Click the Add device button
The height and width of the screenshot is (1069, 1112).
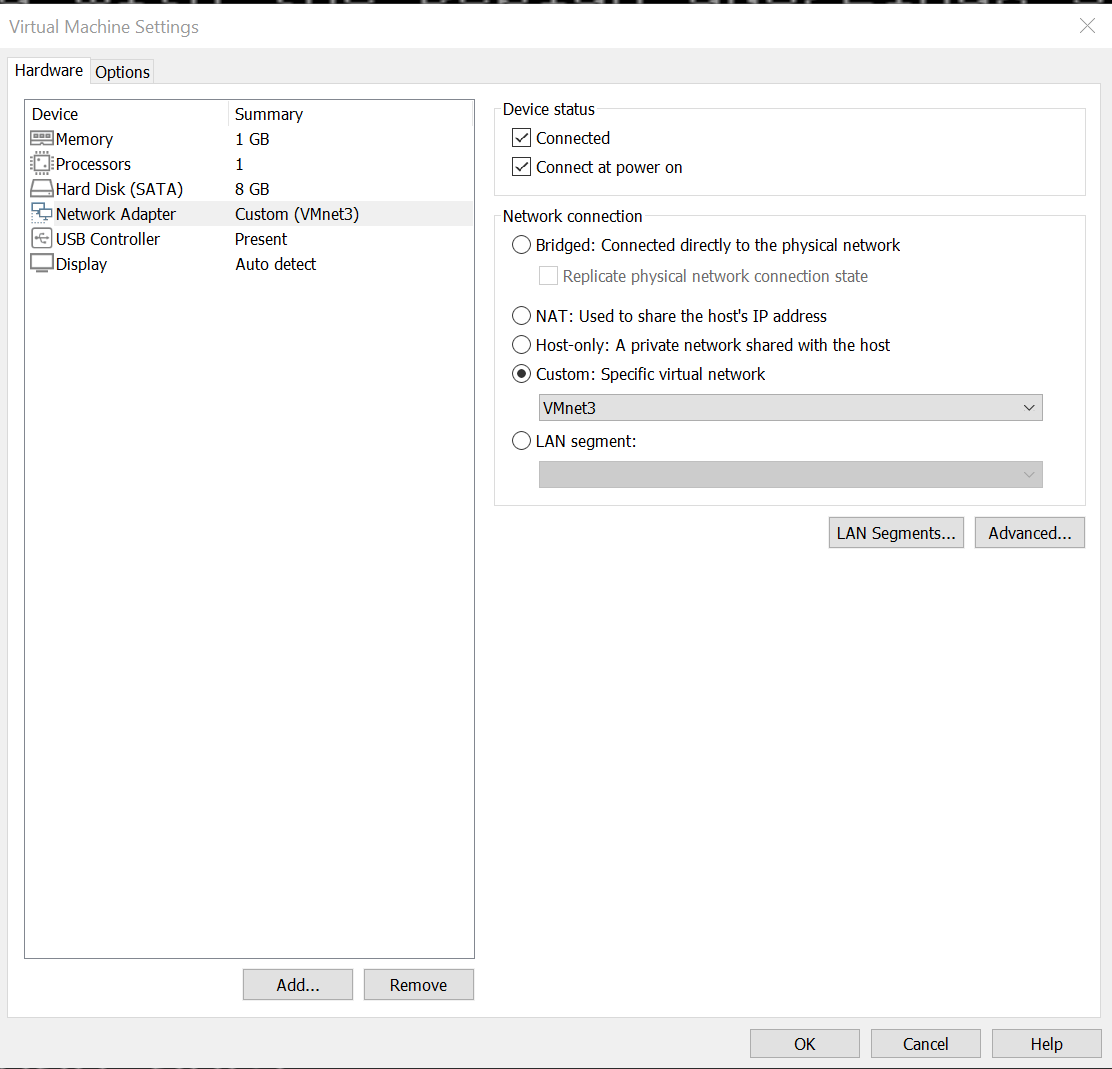click(297, 984)
